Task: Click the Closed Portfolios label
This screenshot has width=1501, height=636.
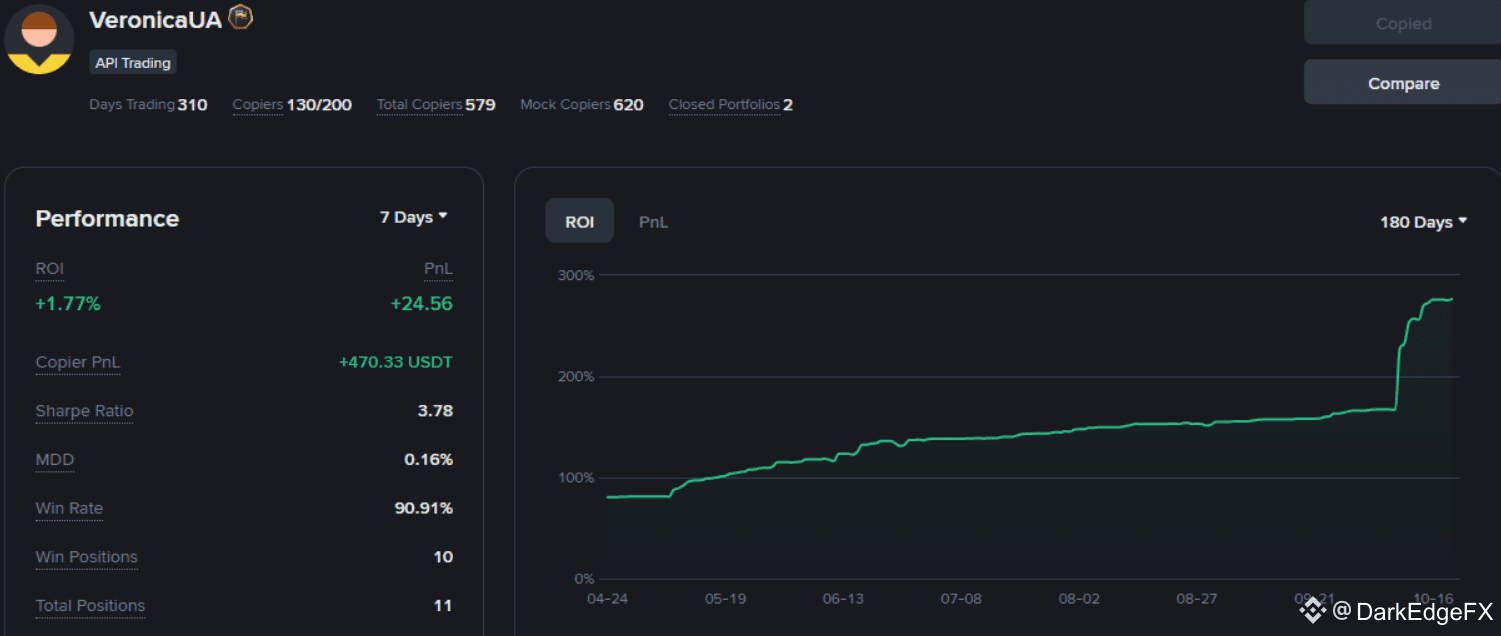Action: [723, 105]
